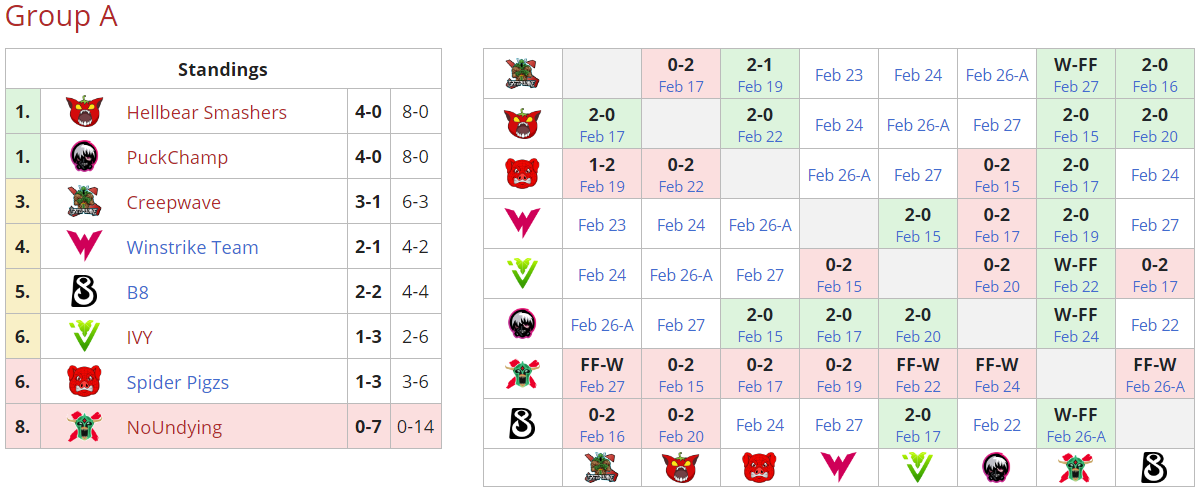
Task: Click the Hellbear Smashers logo in Standings
Action: (85, 112)
